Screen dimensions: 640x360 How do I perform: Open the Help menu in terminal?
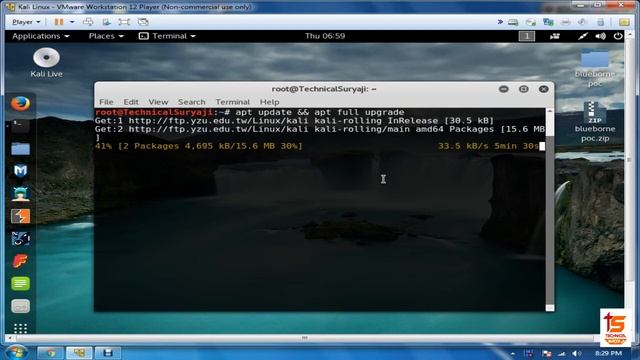tap(269, 102)
